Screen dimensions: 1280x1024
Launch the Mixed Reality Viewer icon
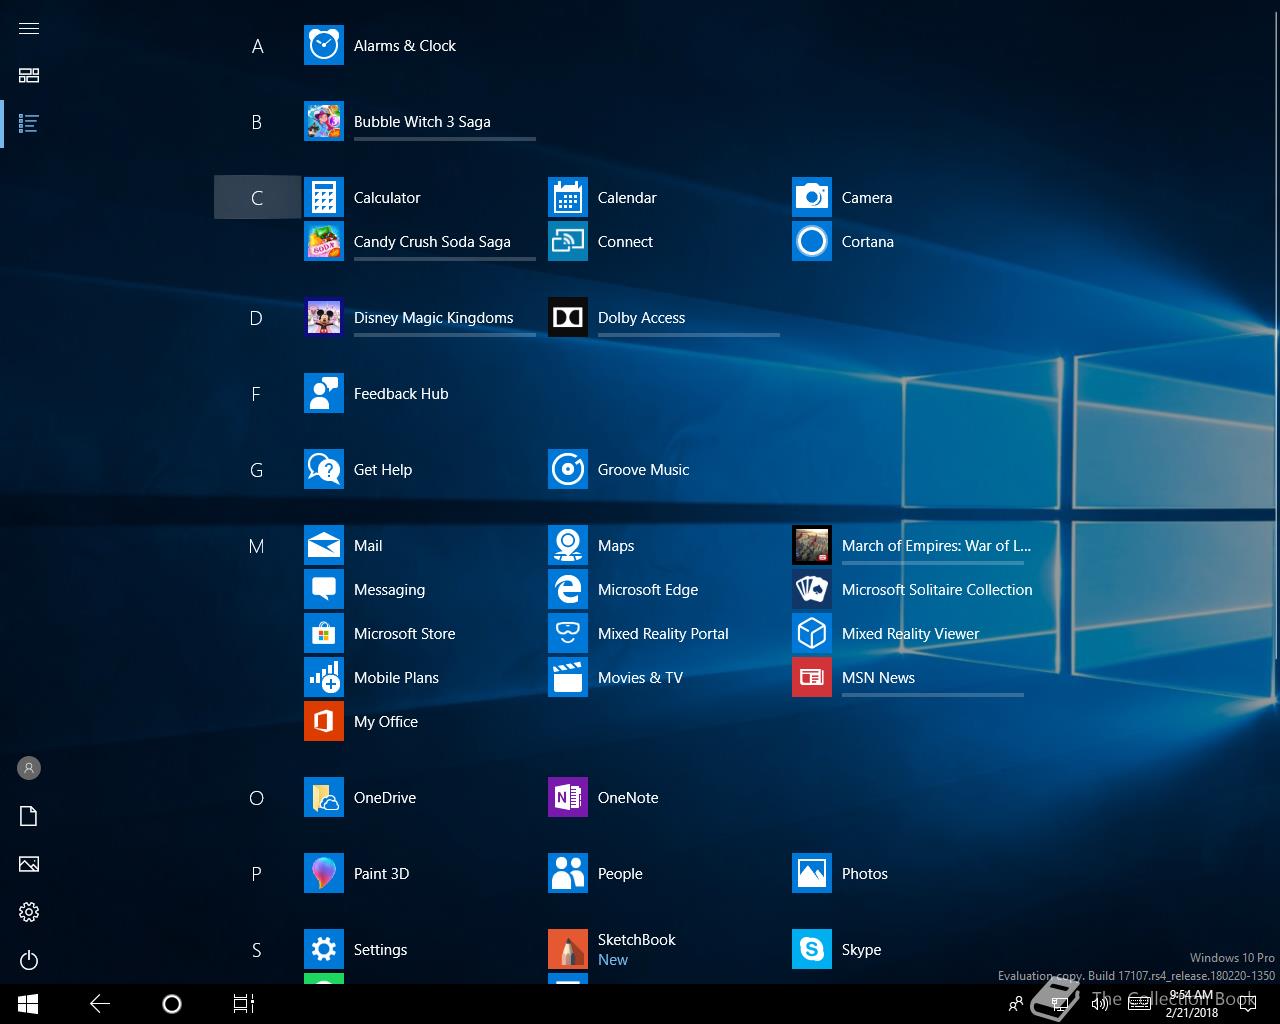point(812,634)
